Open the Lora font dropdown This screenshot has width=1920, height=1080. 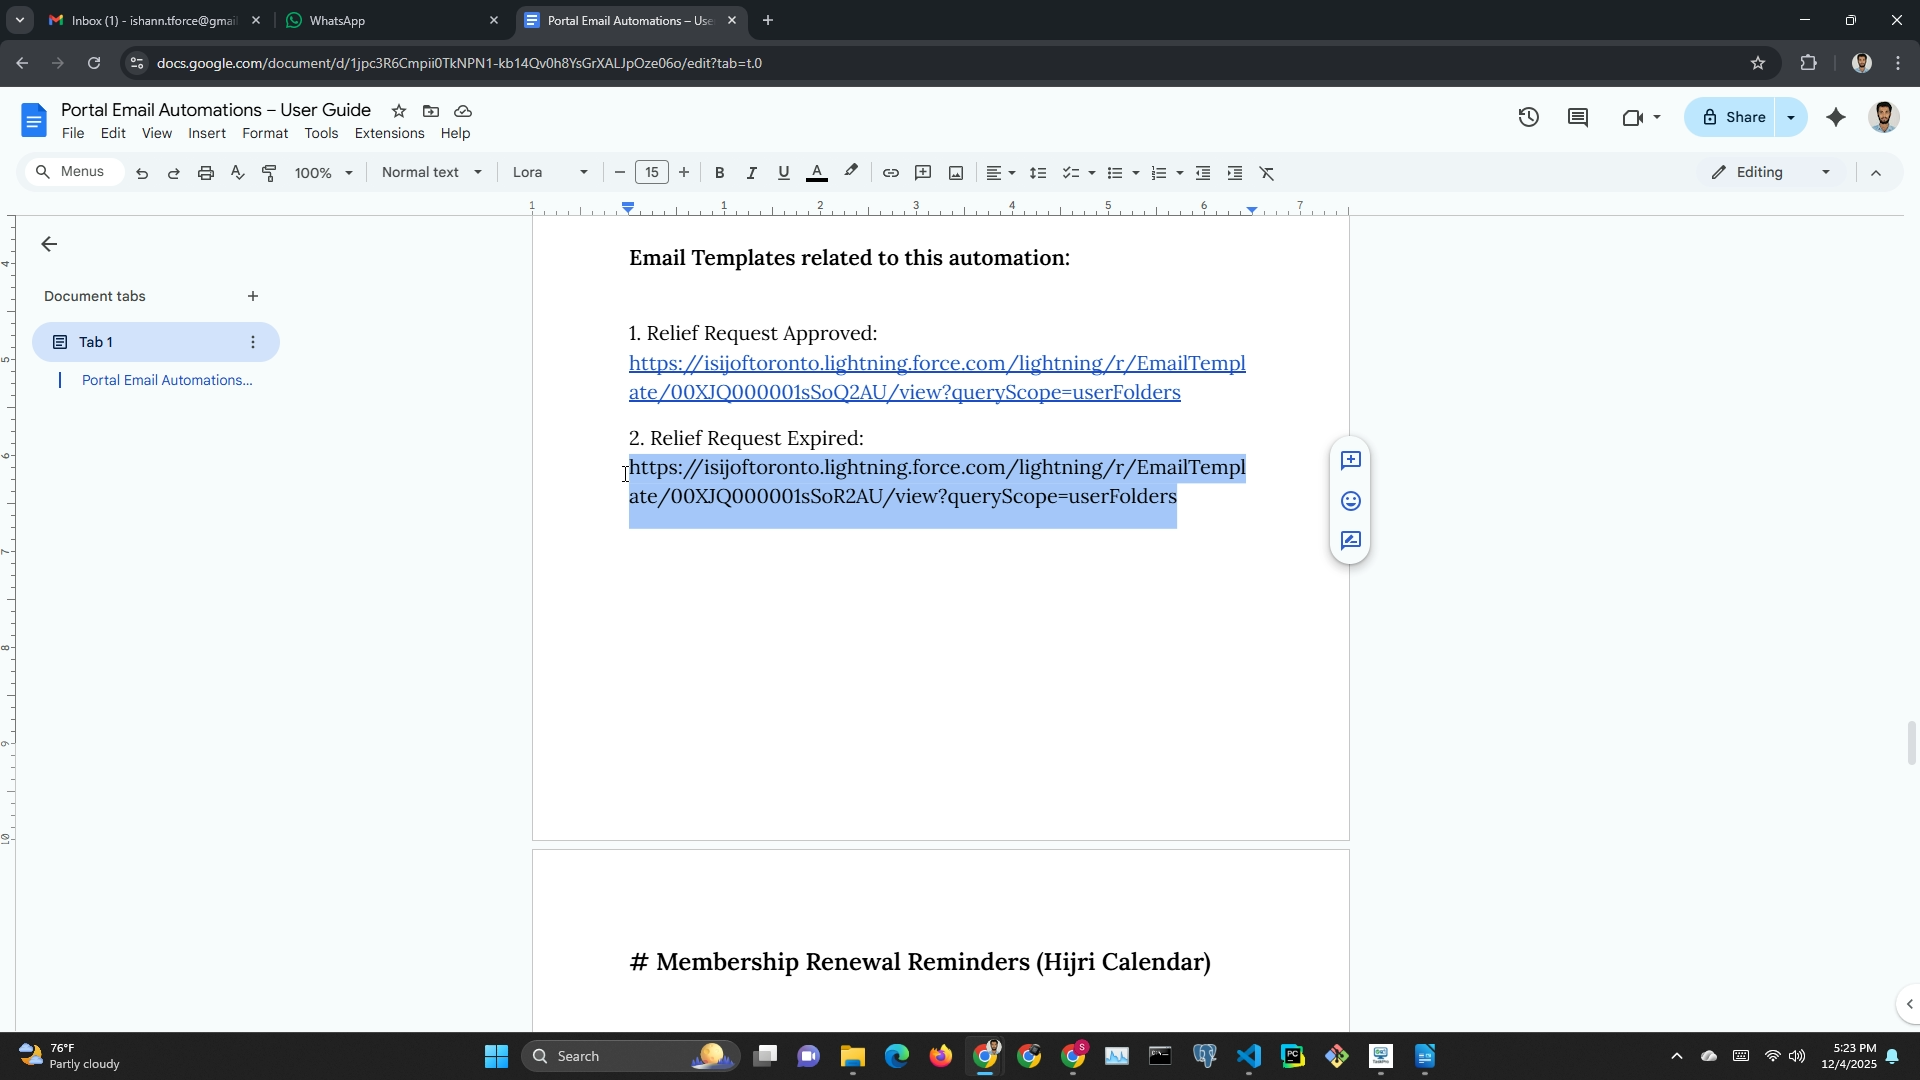550,172
